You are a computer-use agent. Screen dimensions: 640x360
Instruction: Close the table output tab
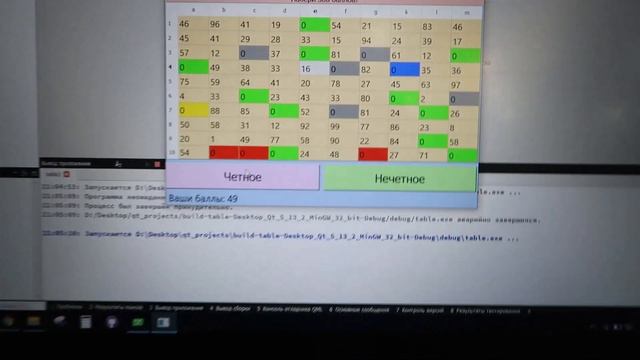coord(67,174)
